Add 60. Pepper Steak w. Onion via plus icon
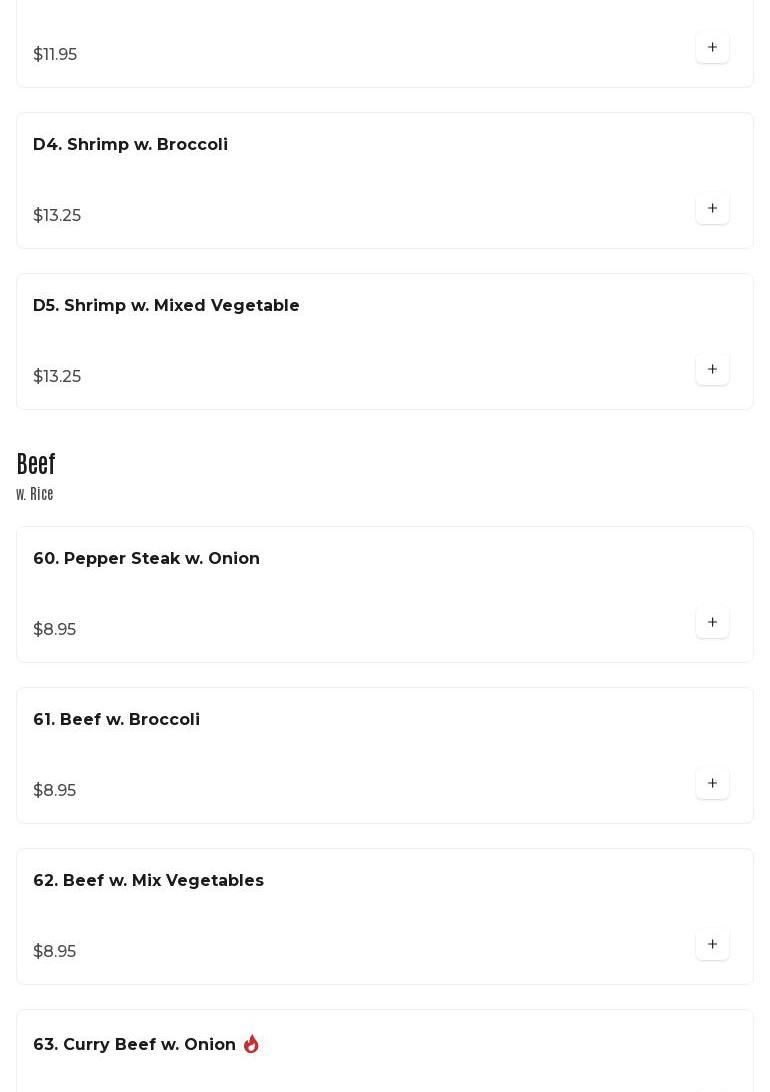 pos(712,622)
